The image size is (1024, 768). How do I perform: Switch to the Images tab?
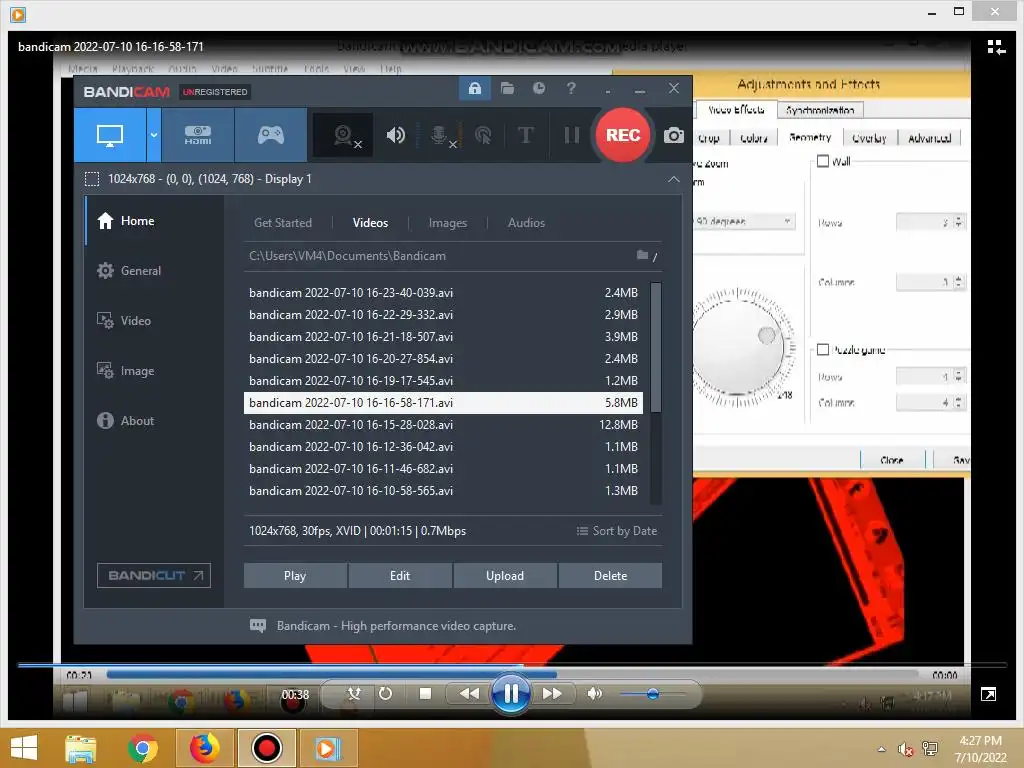pos(448,223)
